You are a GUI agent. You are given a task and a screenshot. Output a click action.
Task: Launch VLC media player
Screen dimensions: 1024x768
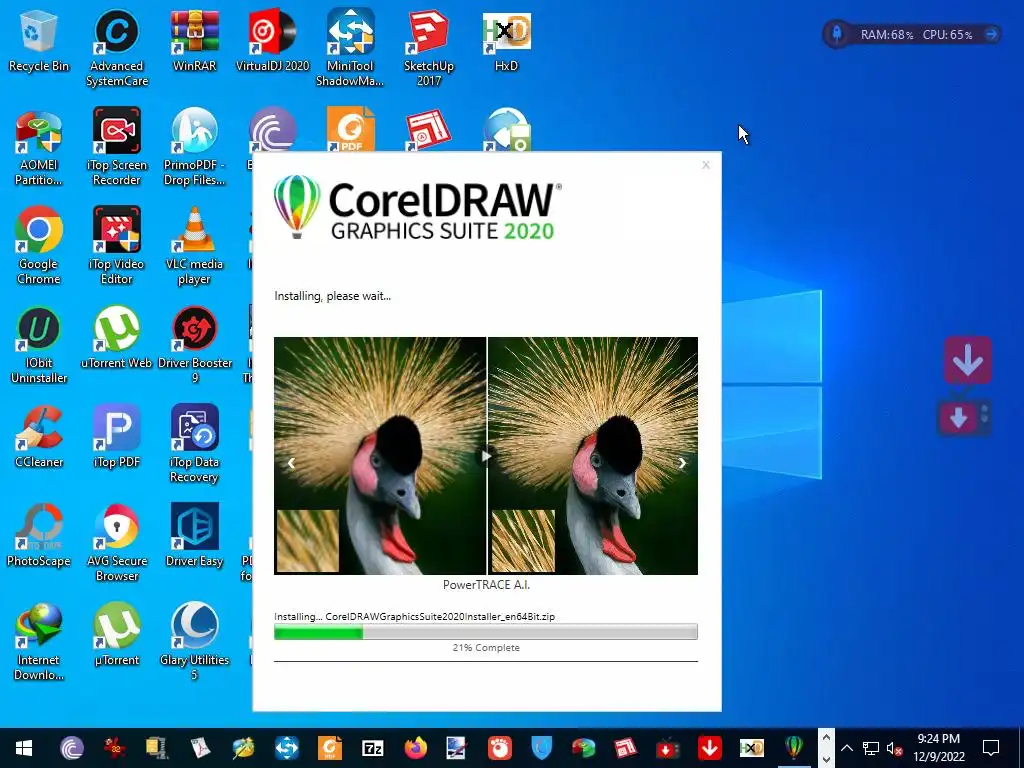tap(195, 247)
